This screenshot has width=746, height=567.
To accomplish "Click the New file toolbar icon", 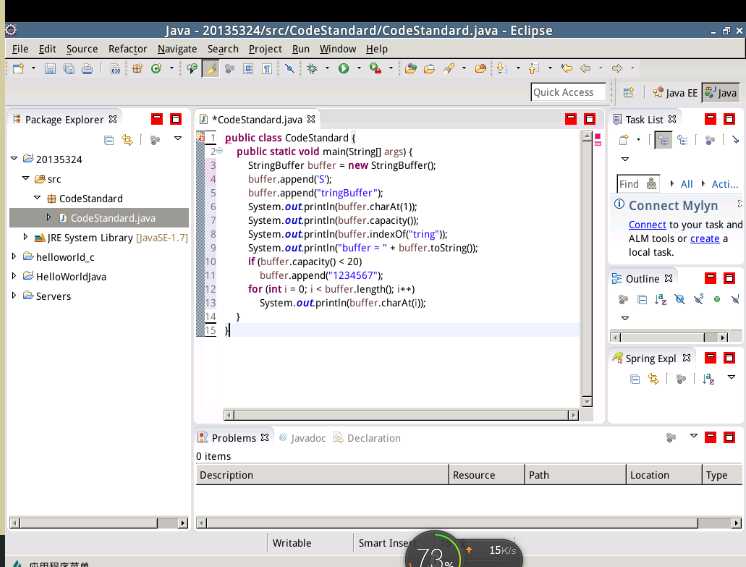I will pyautogui.click(x=18, y=69).
